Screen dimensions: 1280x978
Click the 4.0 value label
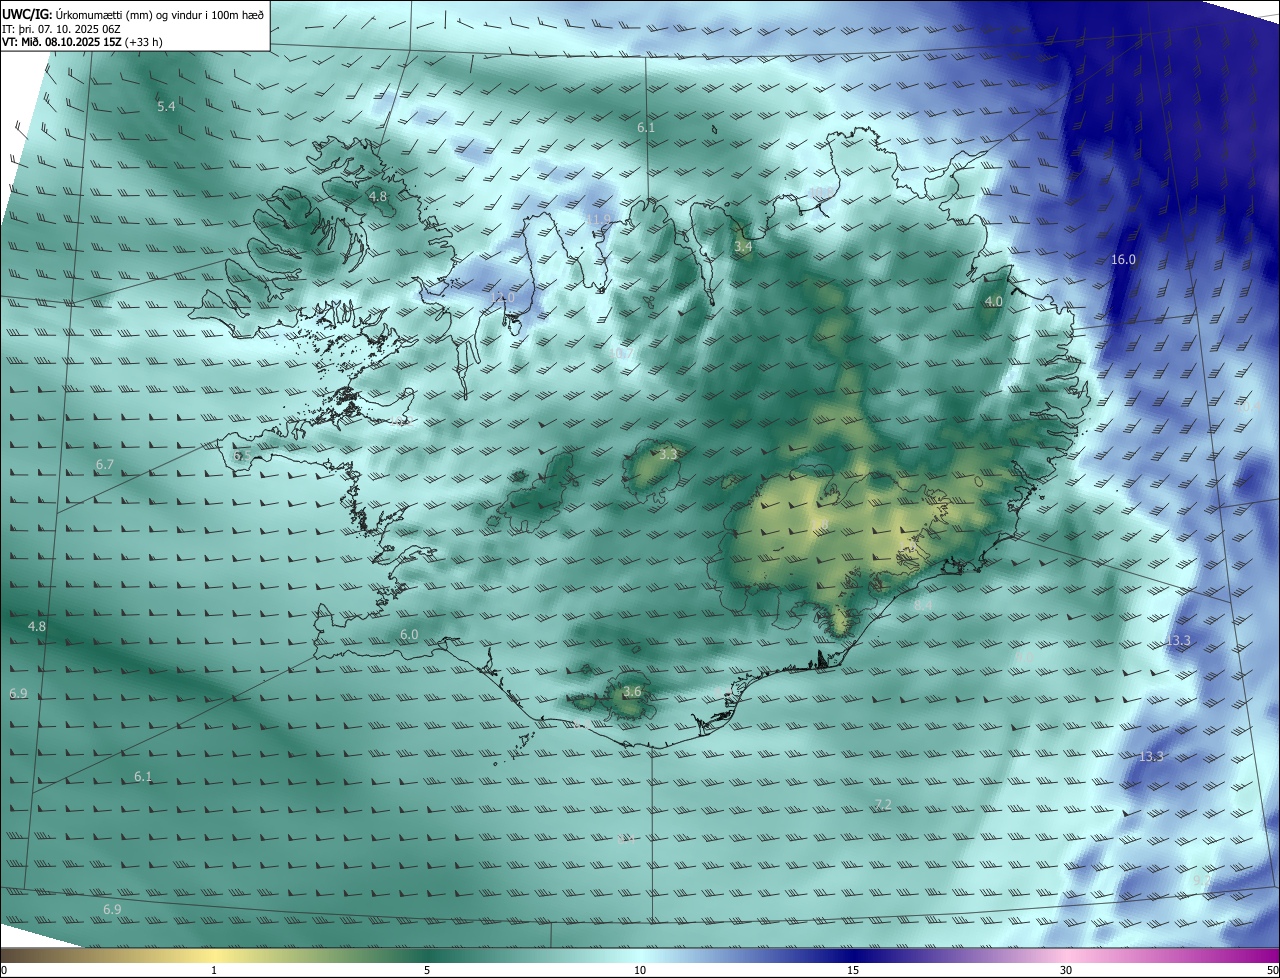click(994, 302)
